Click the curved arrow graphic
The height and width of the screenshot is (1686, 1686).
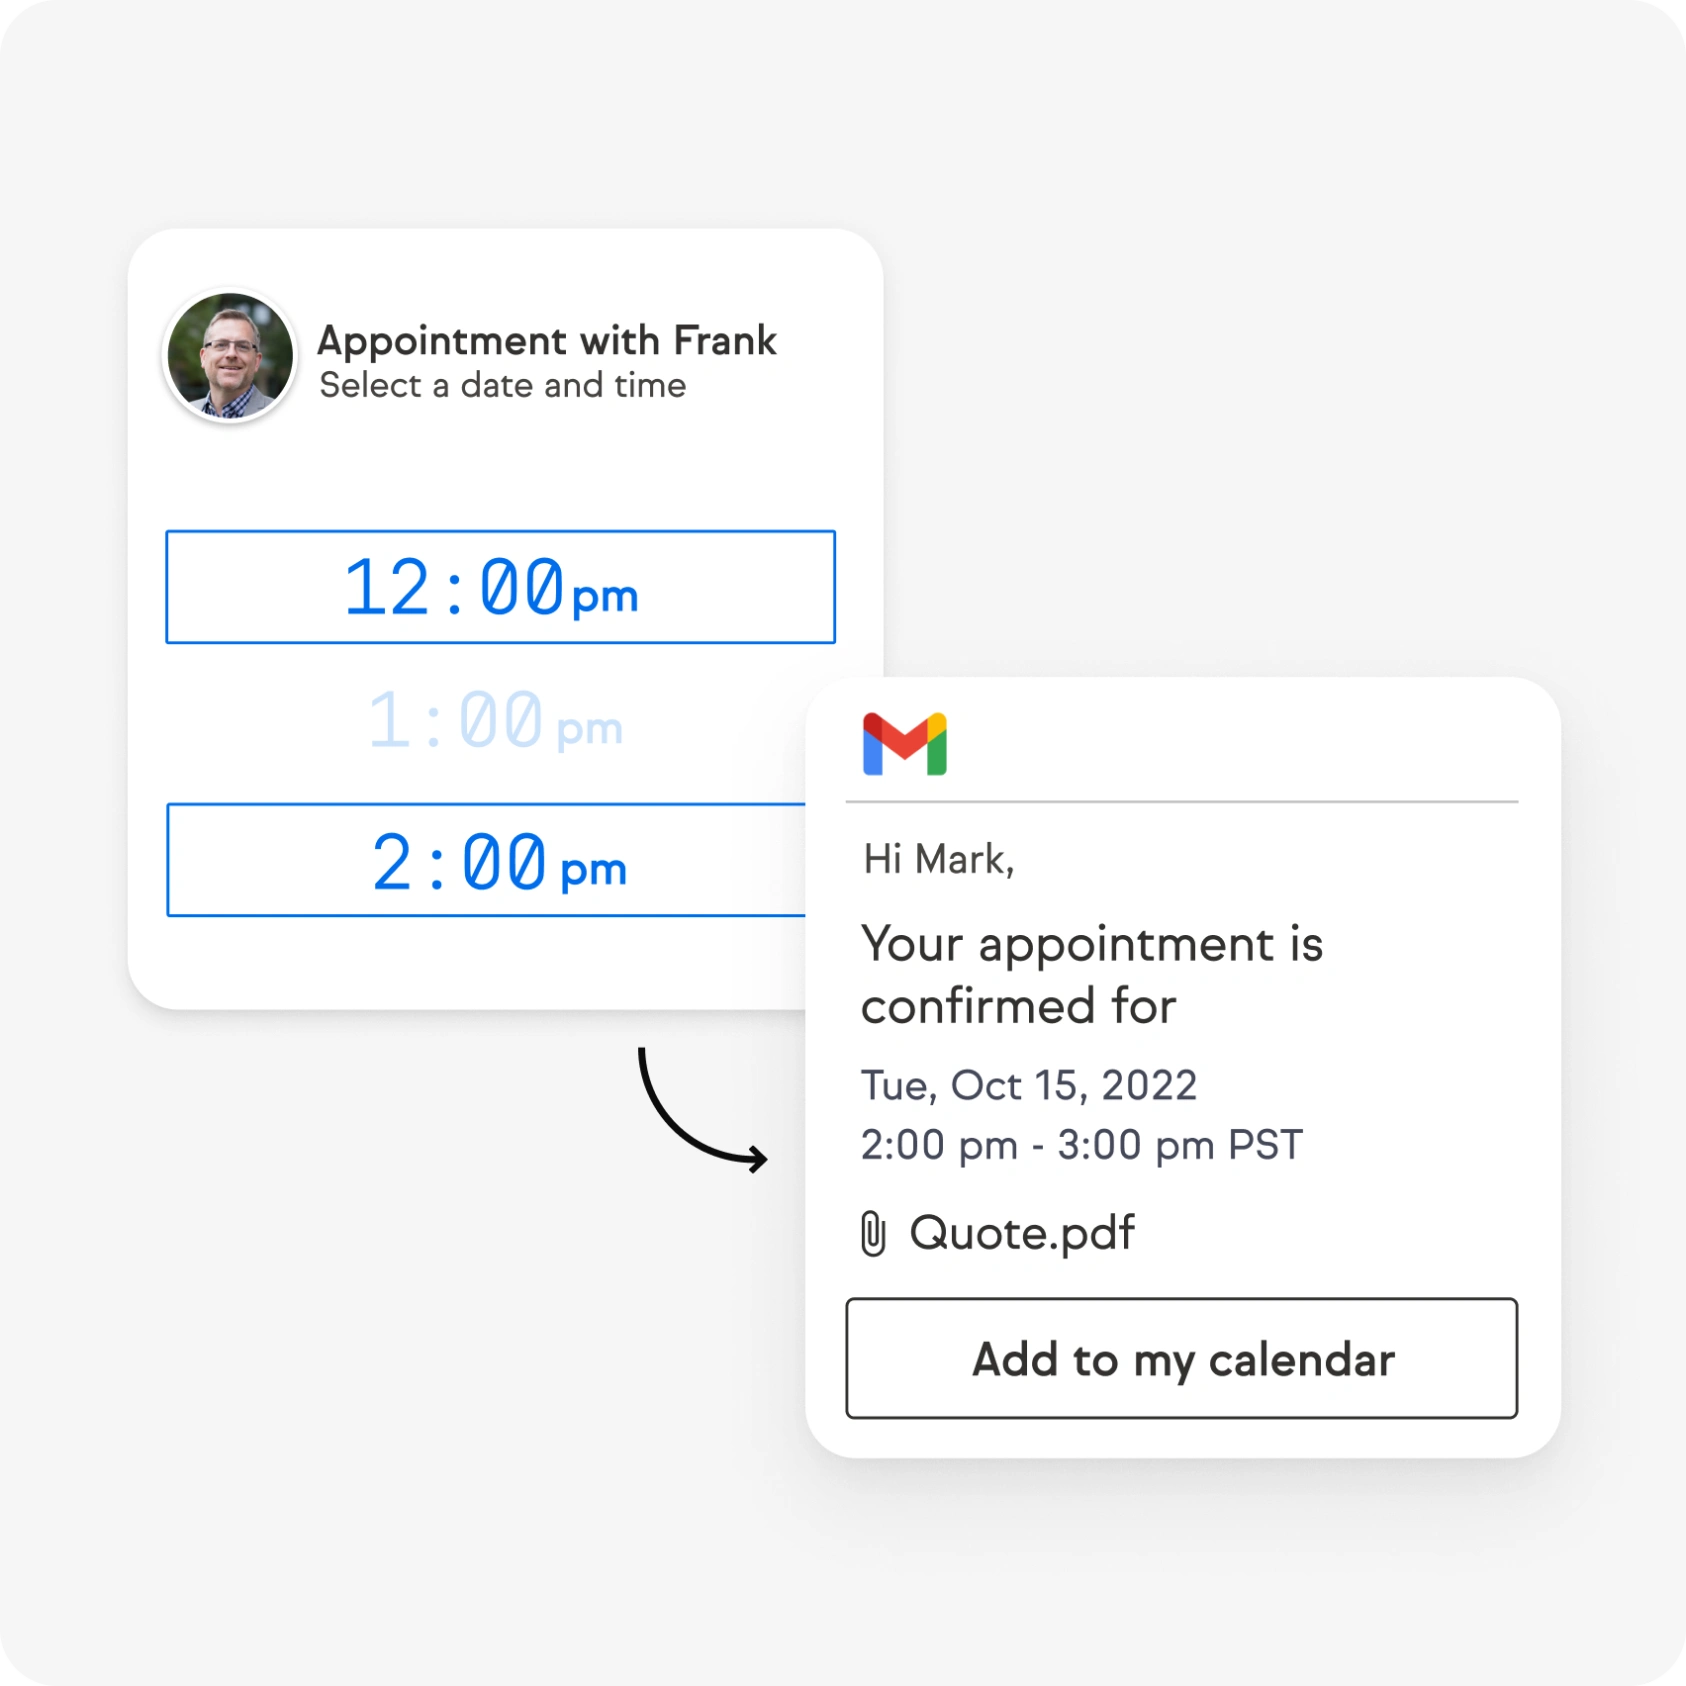[702, 1109]
